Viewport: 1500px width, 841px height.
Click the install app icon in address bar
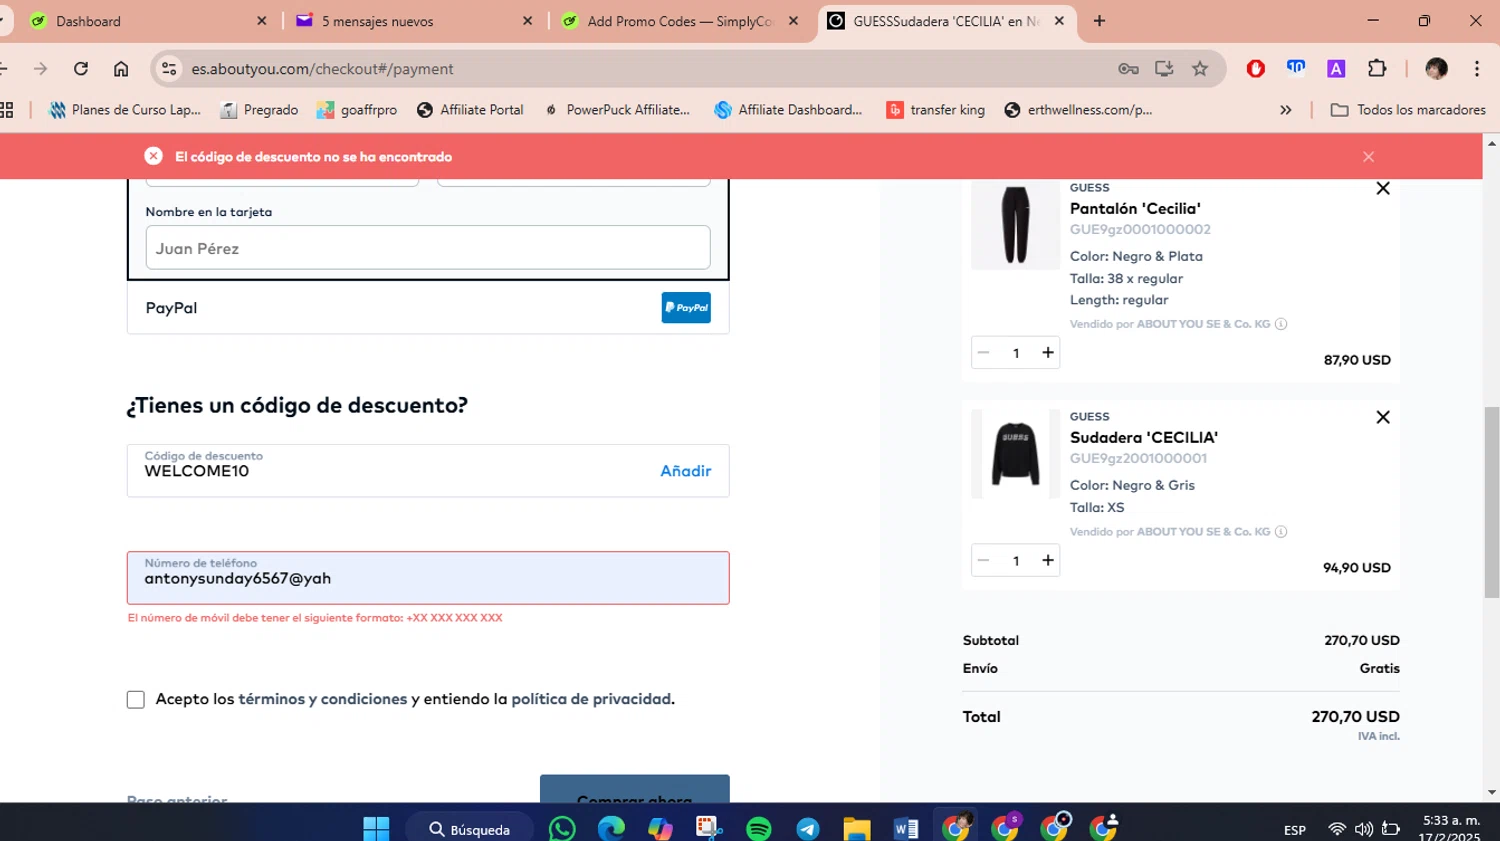coord(1164,69)
